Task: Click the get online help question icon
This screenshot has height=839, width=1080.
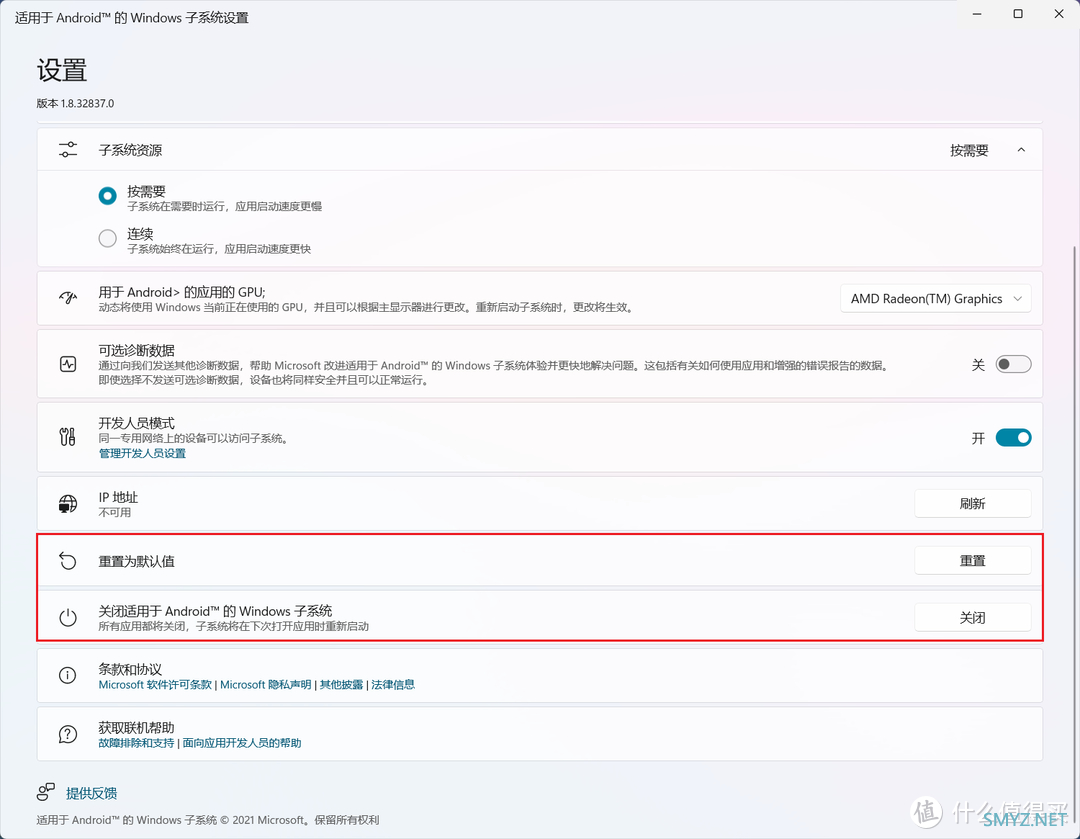Action: [x=68, y=734]
